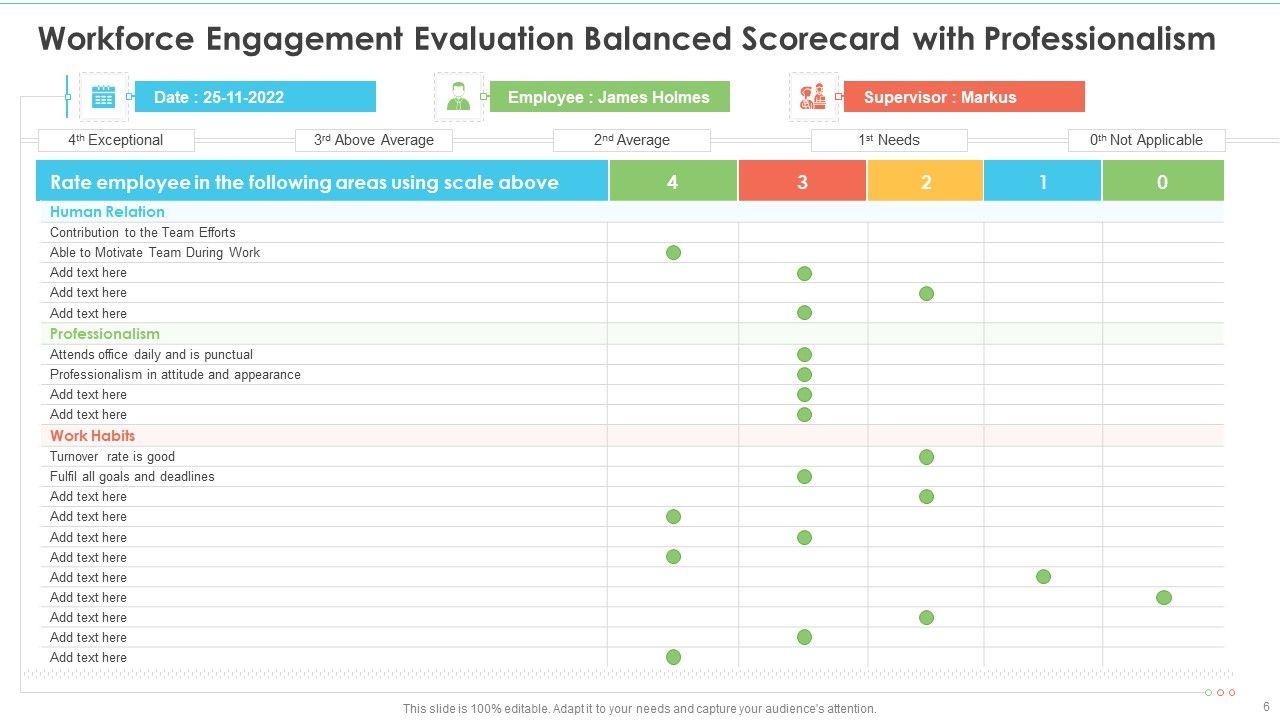Click the green dot for Able to Motivate Team
The width and height of the screenshot is (1280, 720).
click(x=673, y=253)
